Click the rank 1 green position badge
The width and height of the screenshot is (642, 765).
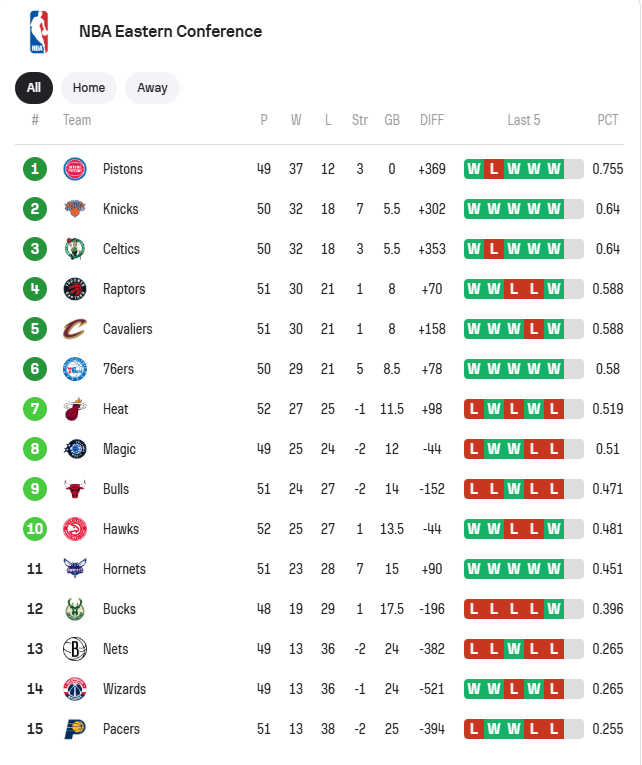35,169
